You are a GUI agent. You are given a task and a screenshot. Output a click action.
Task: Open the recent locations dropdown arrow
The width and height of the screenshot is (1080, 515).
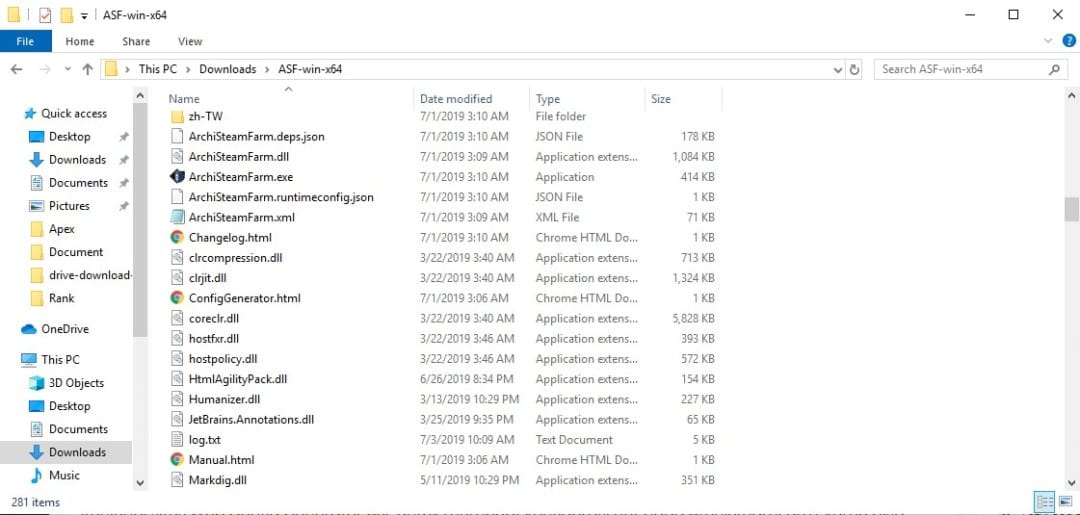pos(68,70)
